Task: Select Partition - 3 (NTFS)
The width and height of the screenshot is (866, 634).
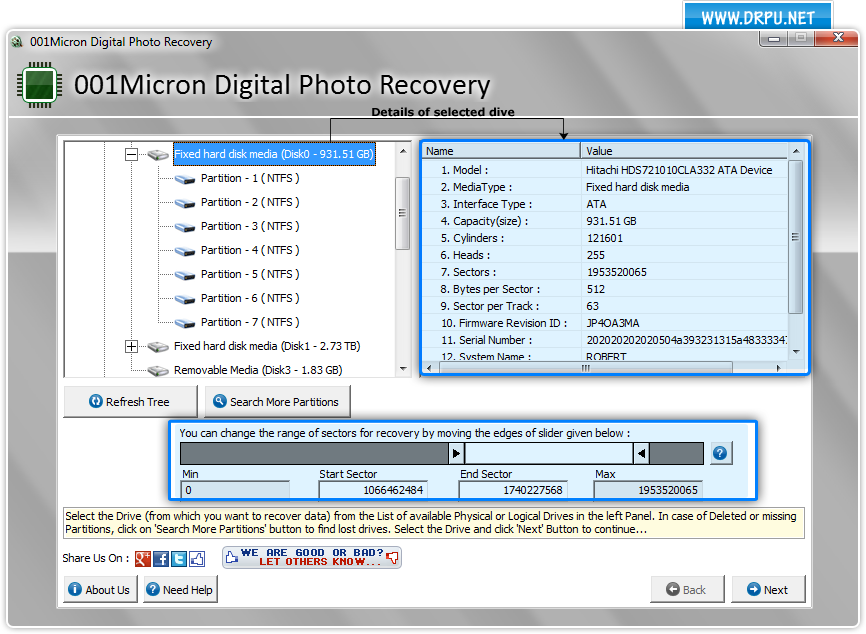Action: tap(250, 226)
